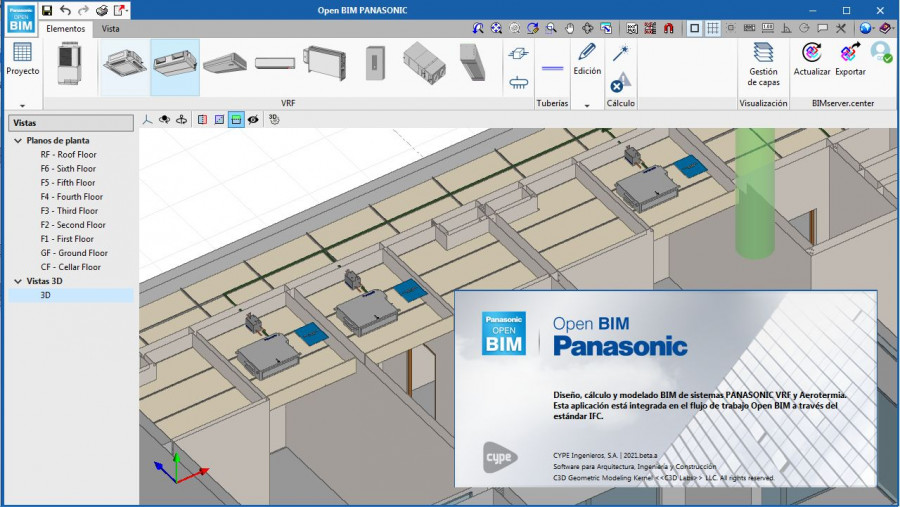900x507 pixels.
Task: Open the export file dropdown in title bar
Action: click(121, 10)
